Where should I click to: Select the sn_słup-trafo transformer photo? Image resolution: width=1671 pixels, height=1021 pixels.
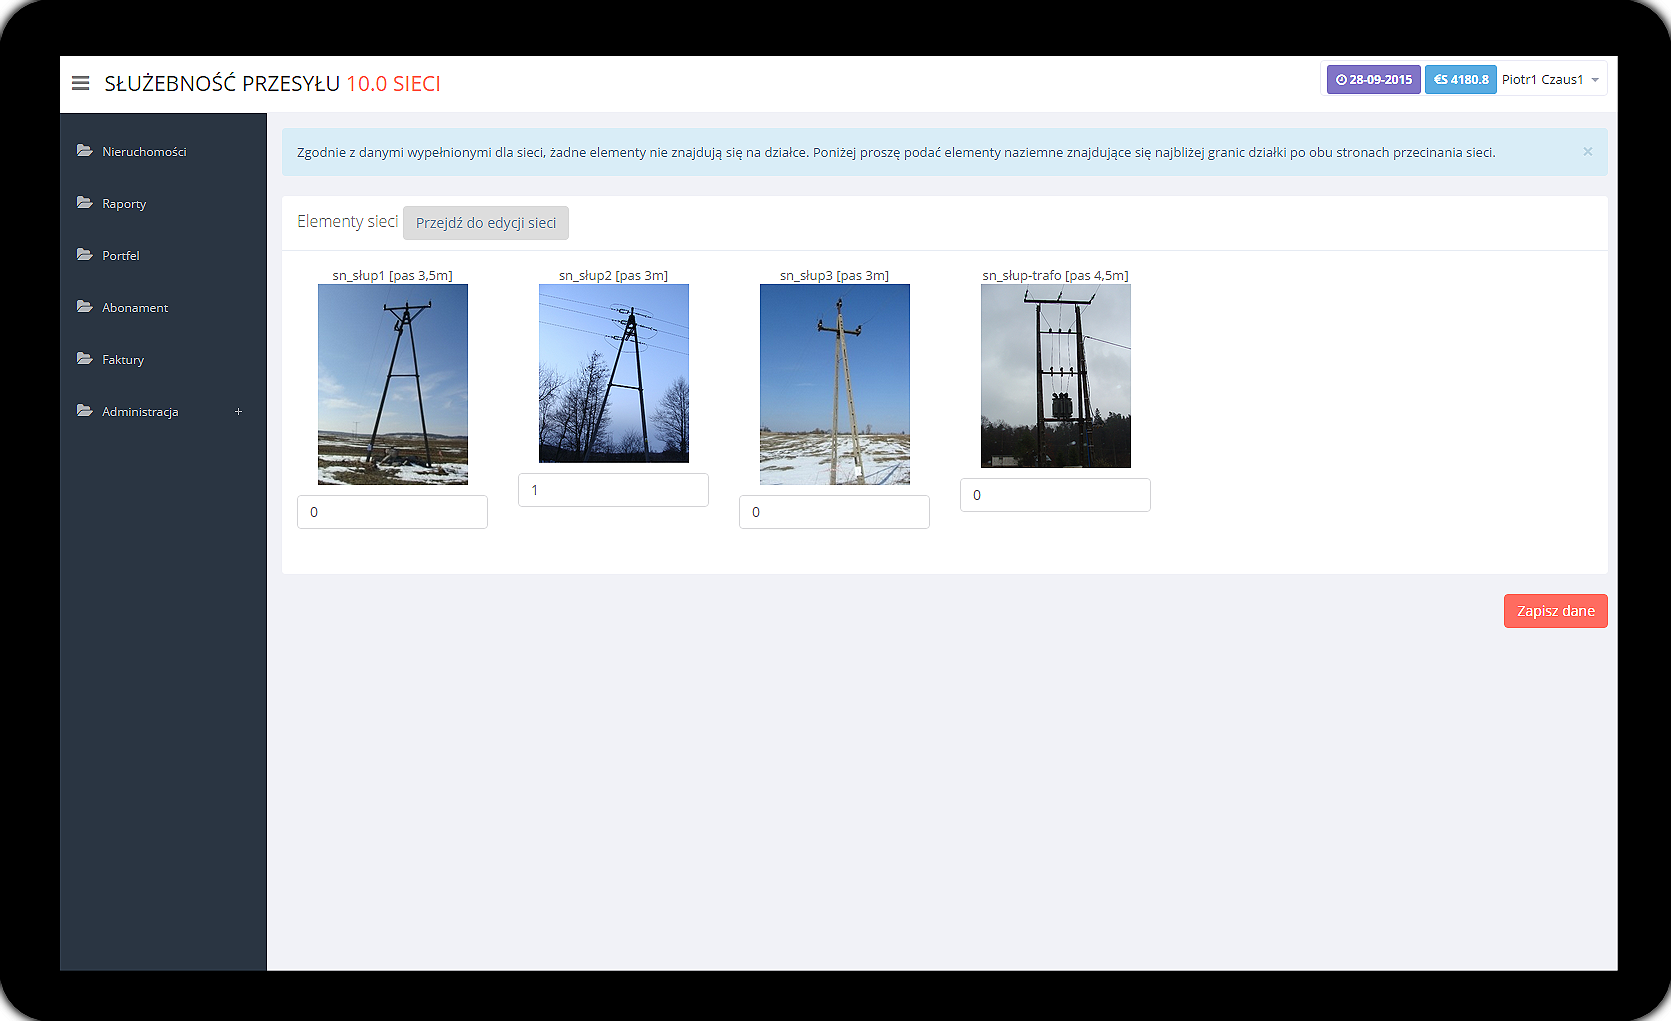pyautogui.click(x=1055, y=376)
